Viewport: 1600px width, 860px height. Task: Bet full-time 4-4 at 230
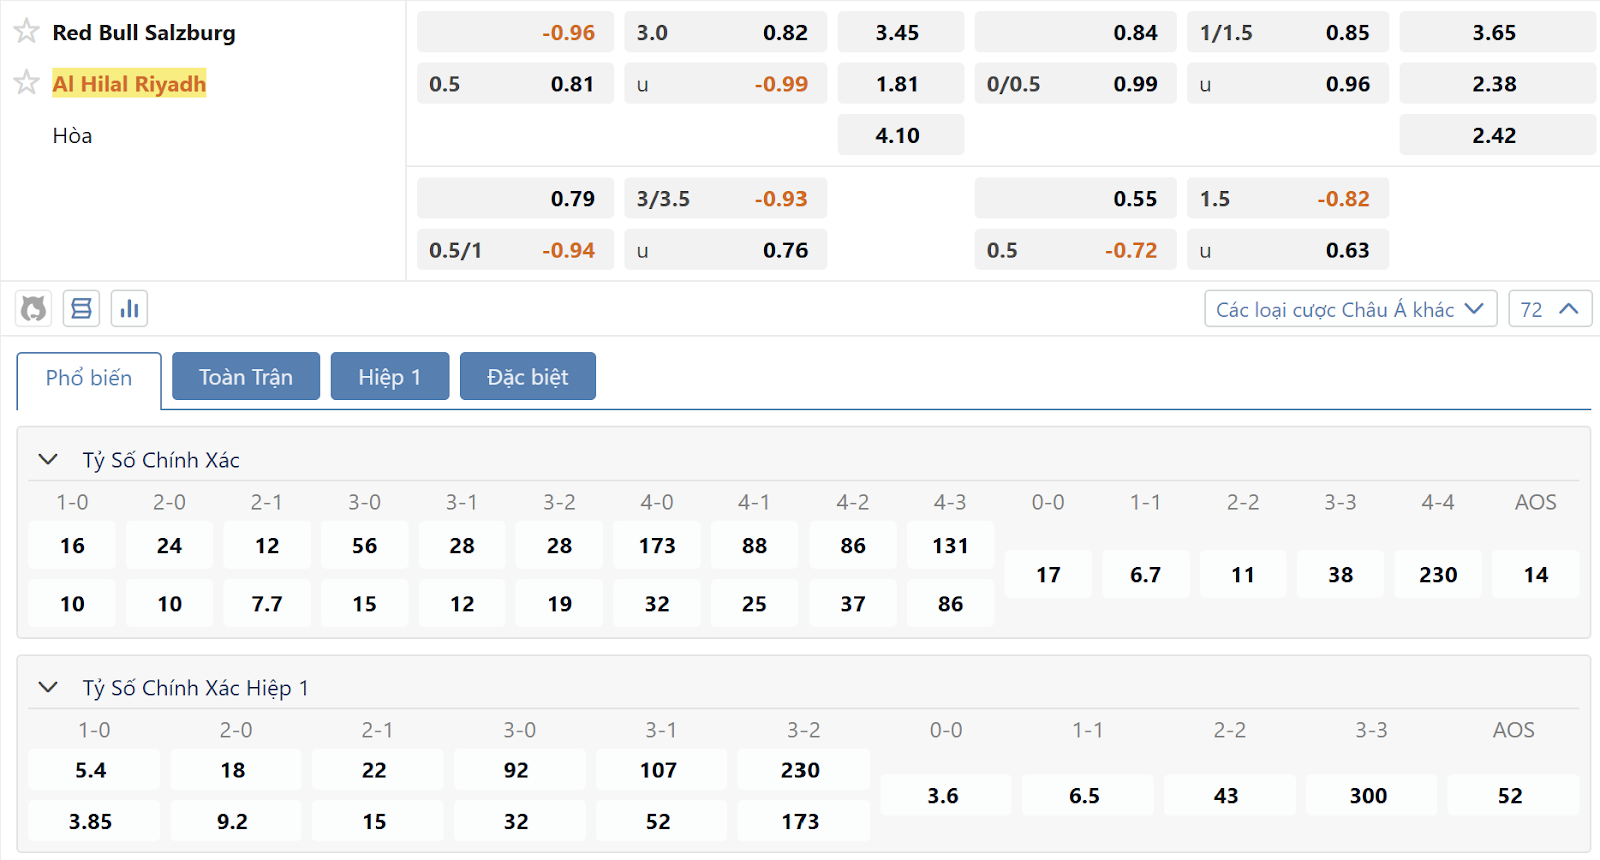tap(1438, 575)
